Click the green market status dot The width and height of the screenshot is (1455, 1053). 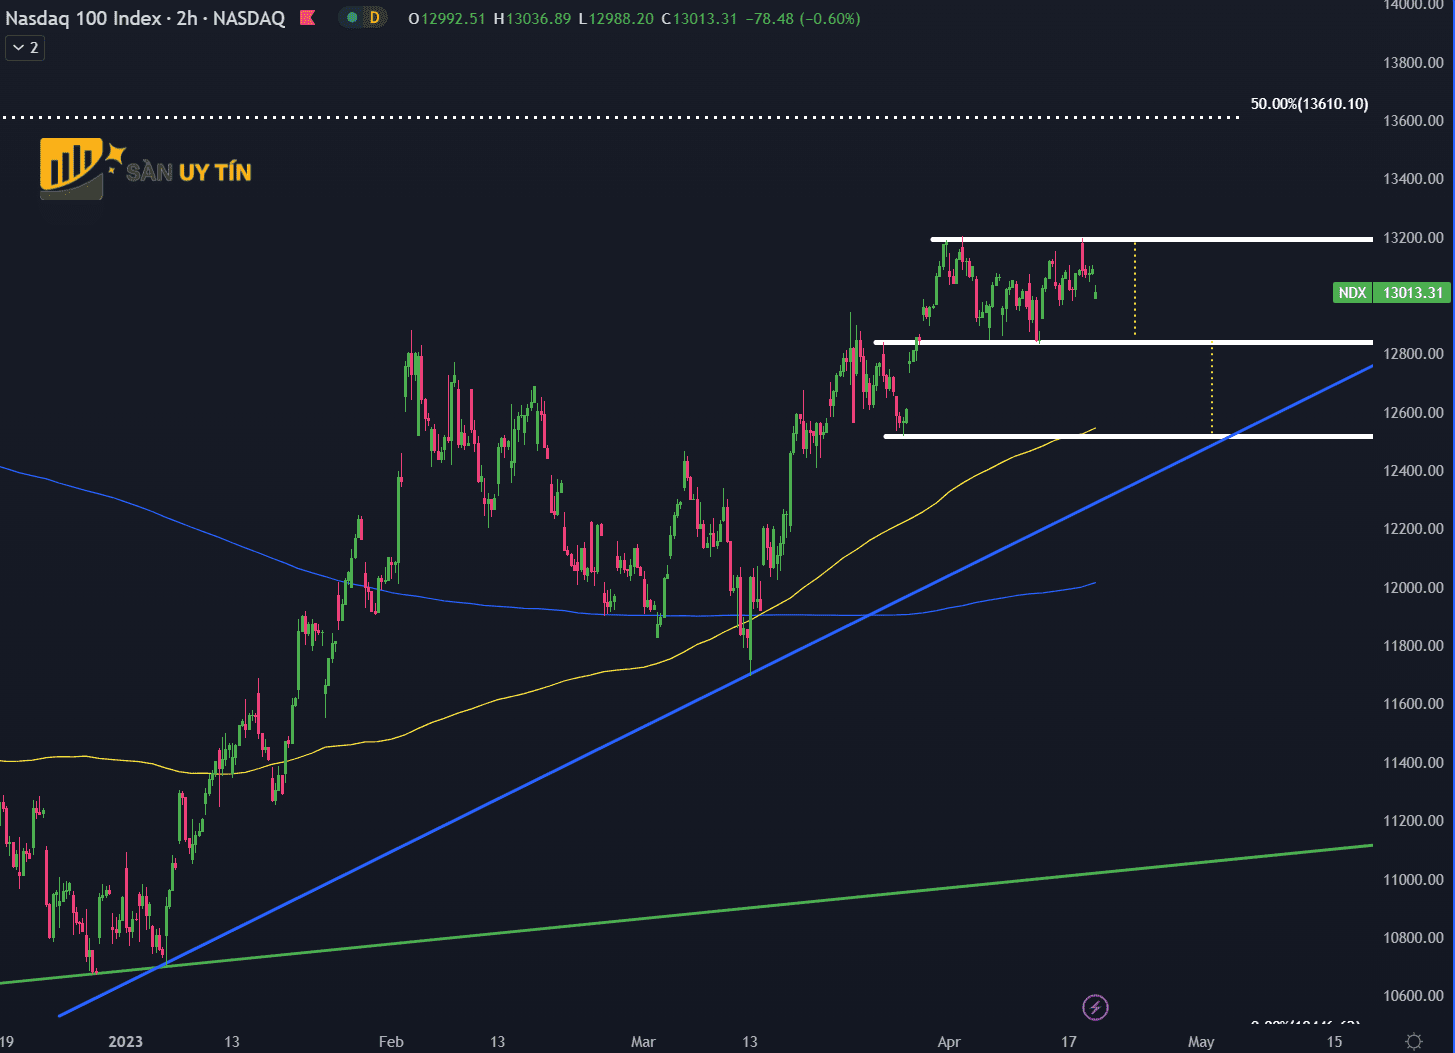(352, 18)
